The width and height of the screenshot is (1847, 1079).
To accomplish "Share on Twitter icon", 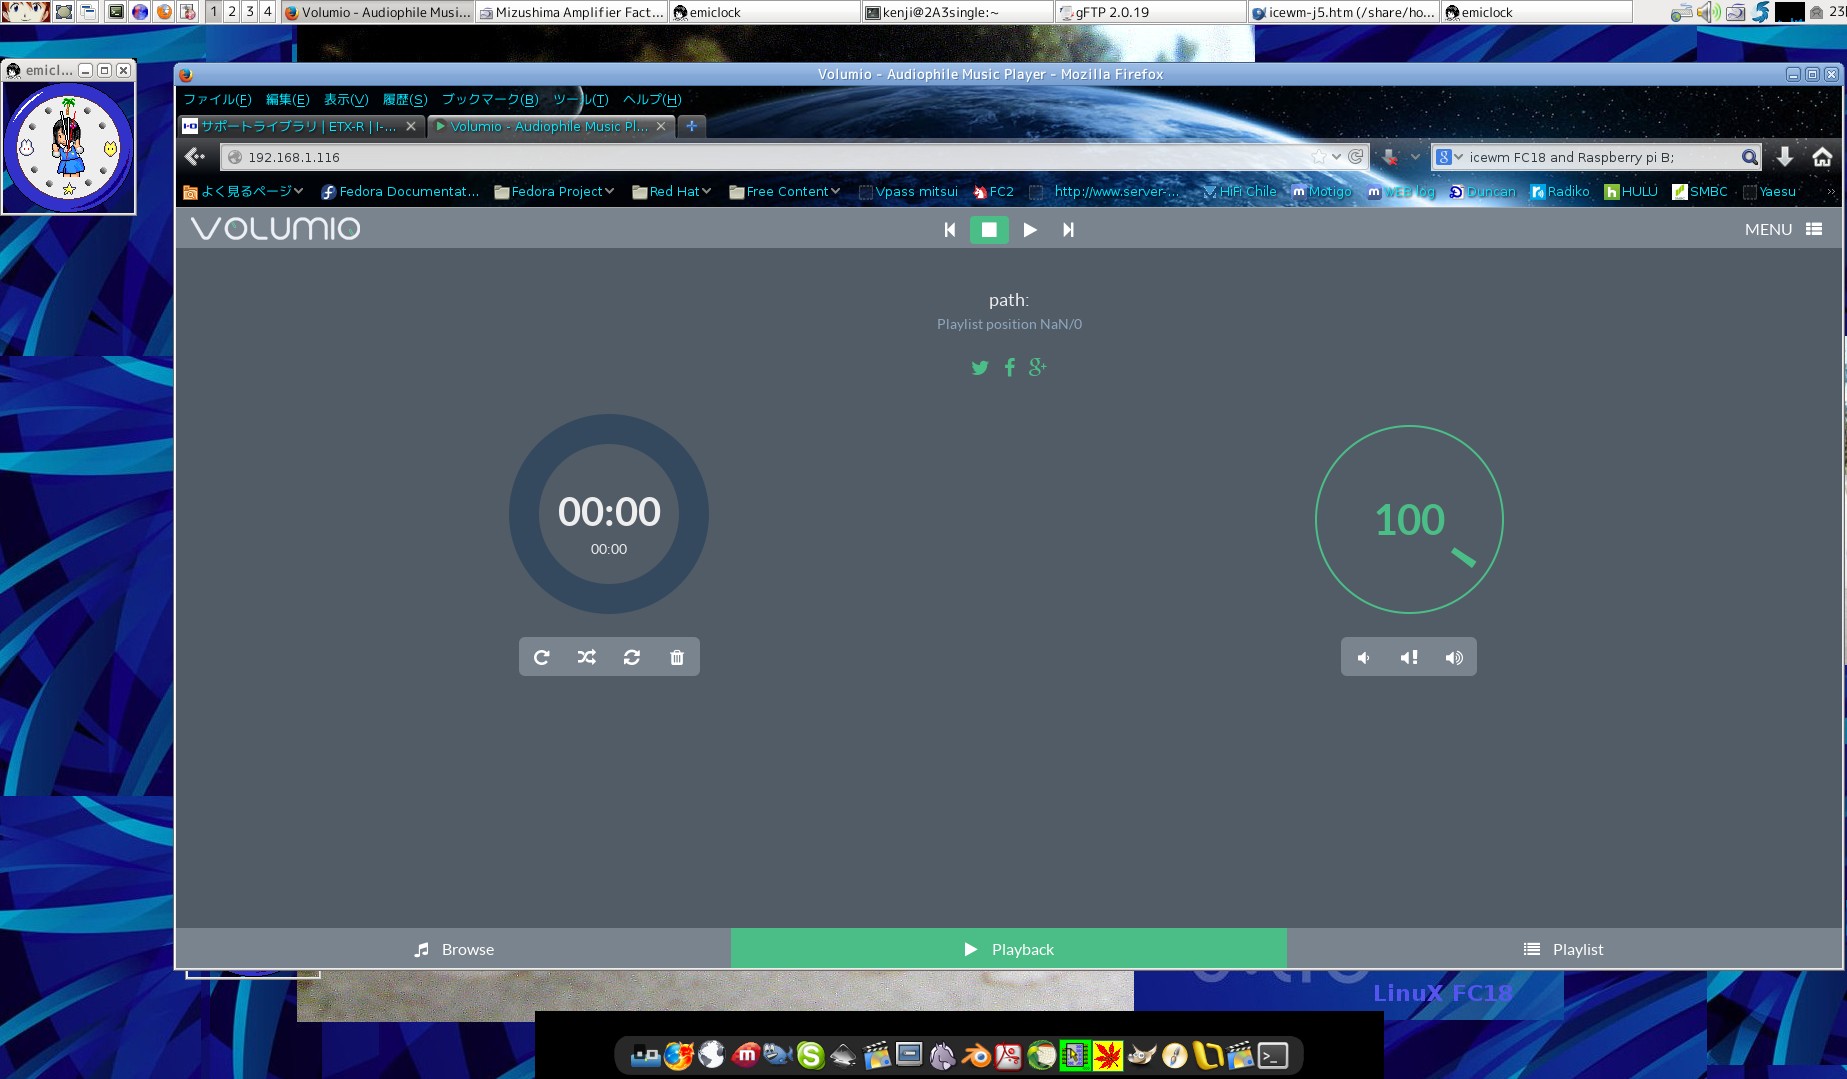I will [x=980, y=368].
